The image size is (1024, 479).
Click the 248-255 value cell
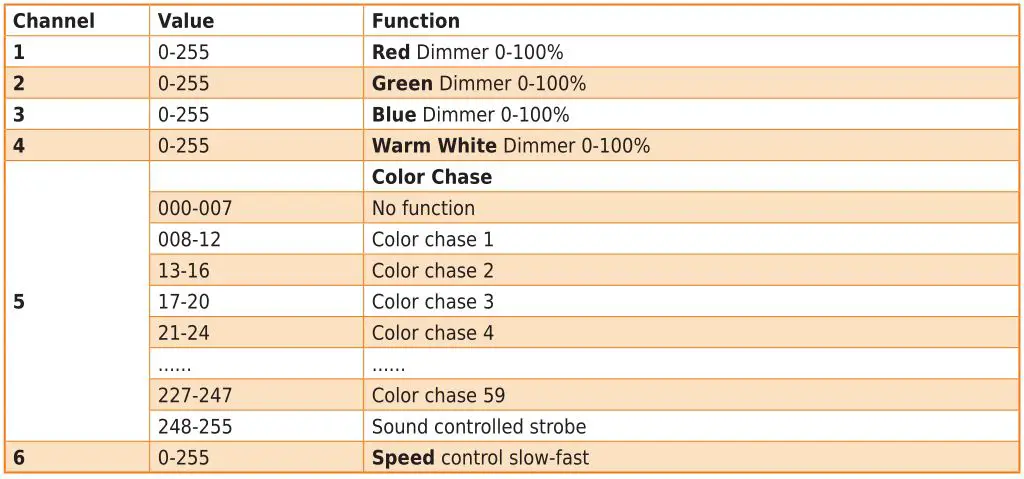click(195, 427)
